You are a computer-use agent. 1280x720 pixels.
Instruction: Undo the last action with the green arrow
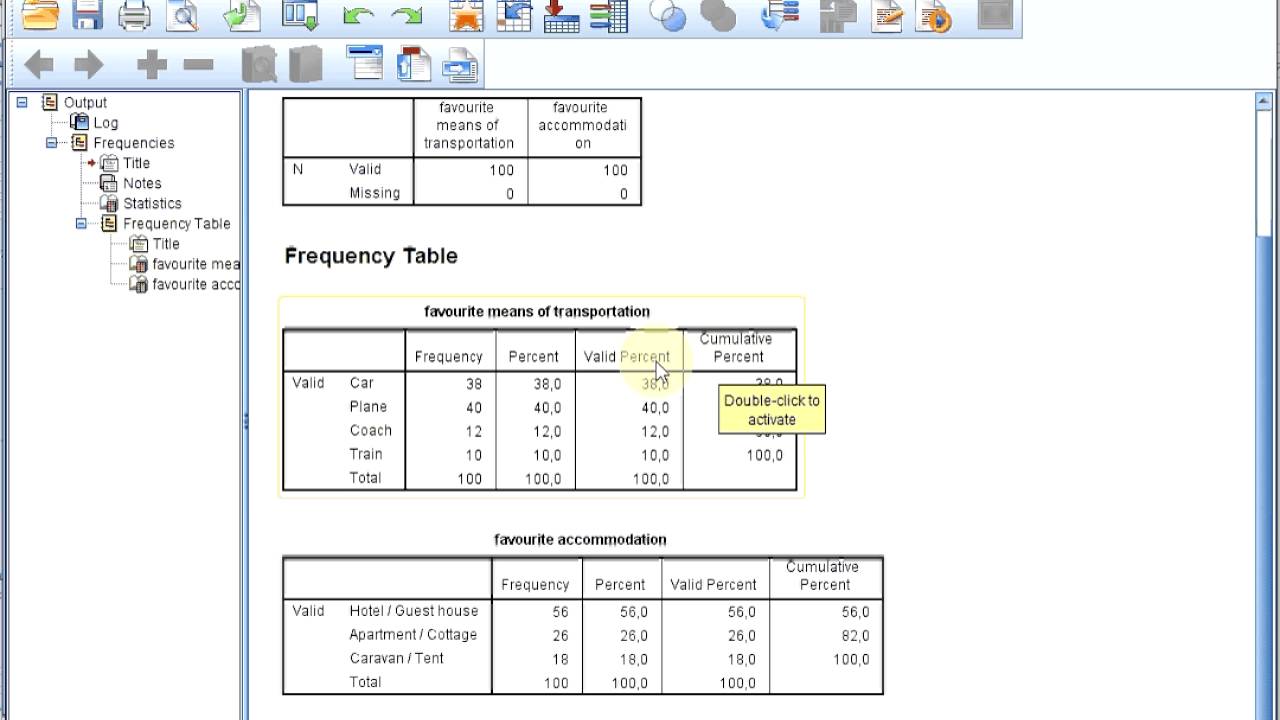(358, 15)
